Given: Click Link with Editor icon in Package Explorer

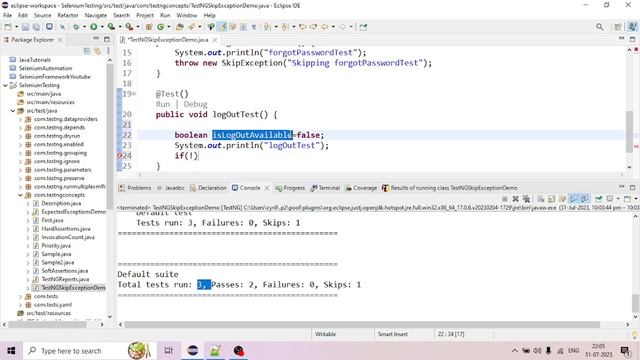Looking at the screenshot, I should coord(98,51).
